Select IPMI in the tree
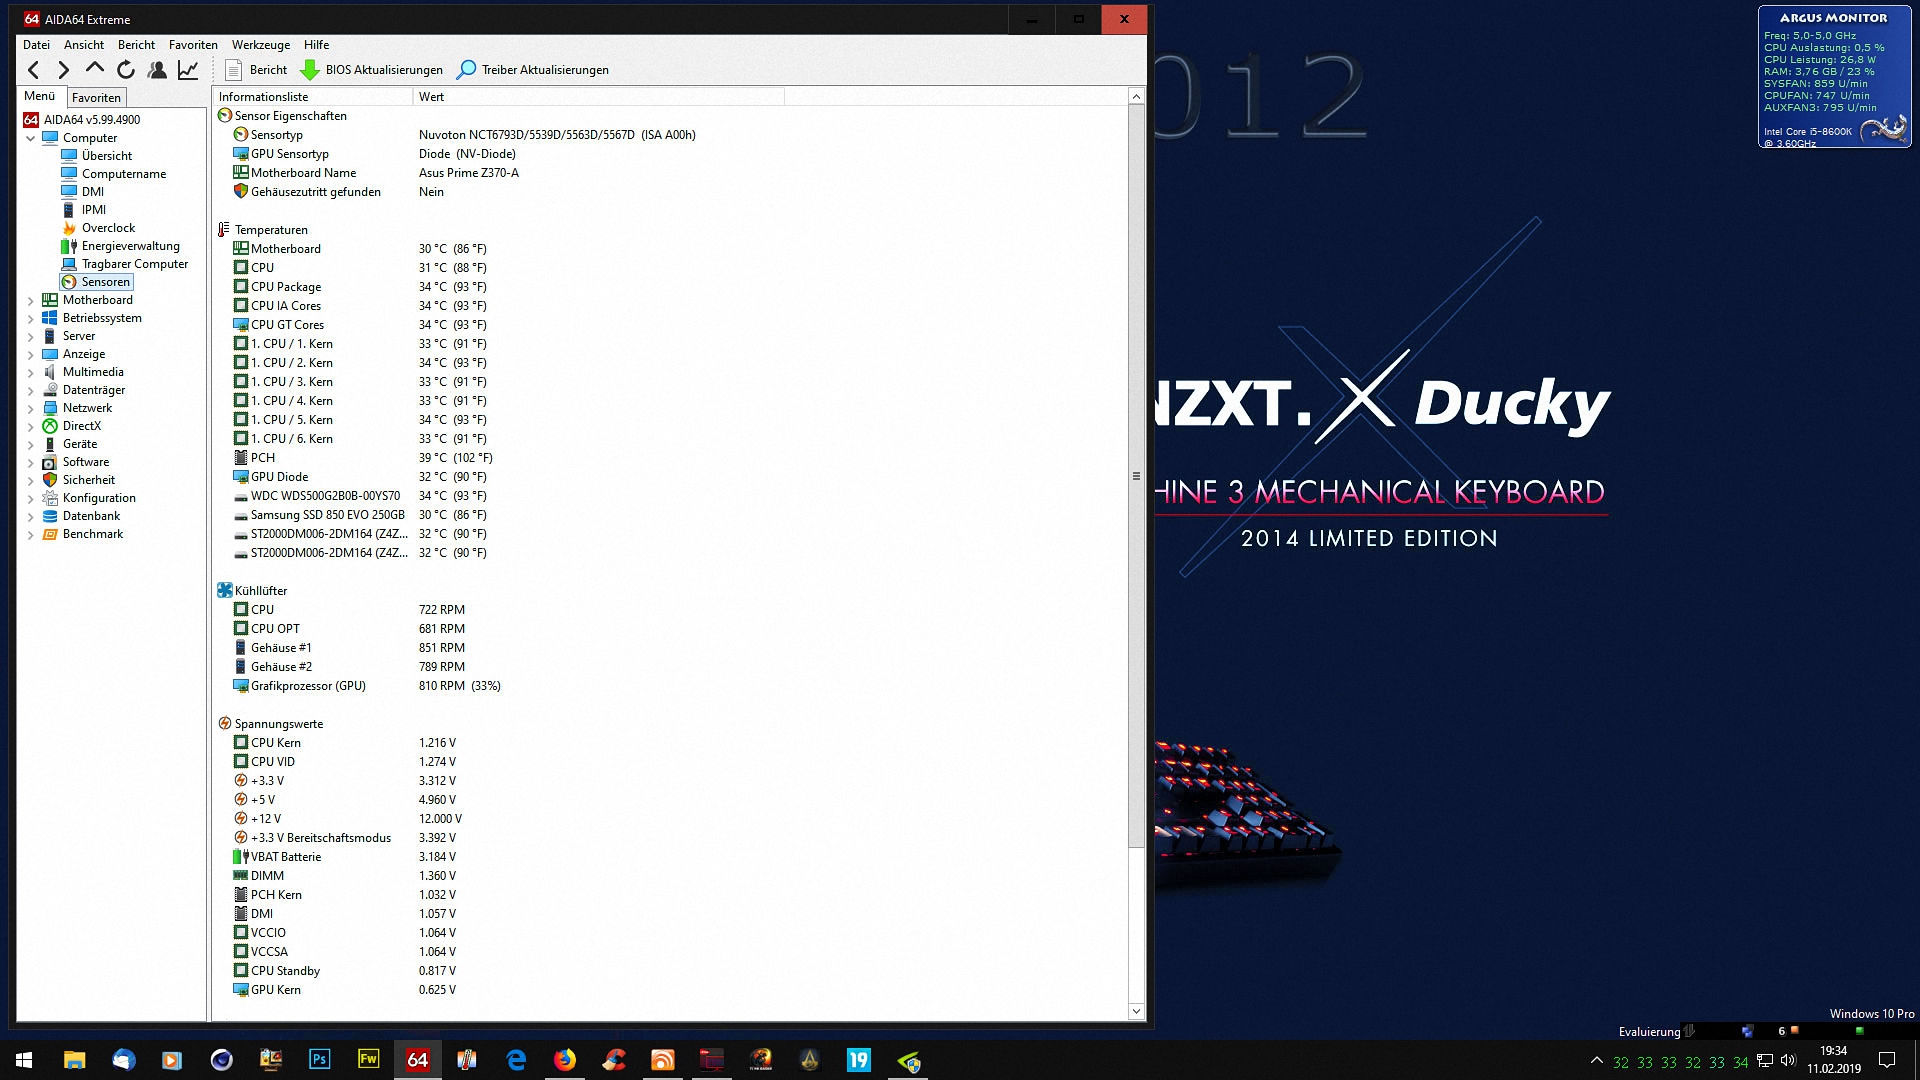The height and width of the screenshot is (1080, 1920). coord(84,210)
